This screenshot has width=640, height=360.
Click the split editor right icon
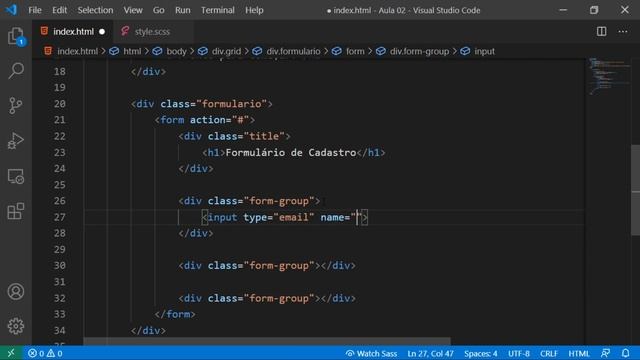pos(601,31)
